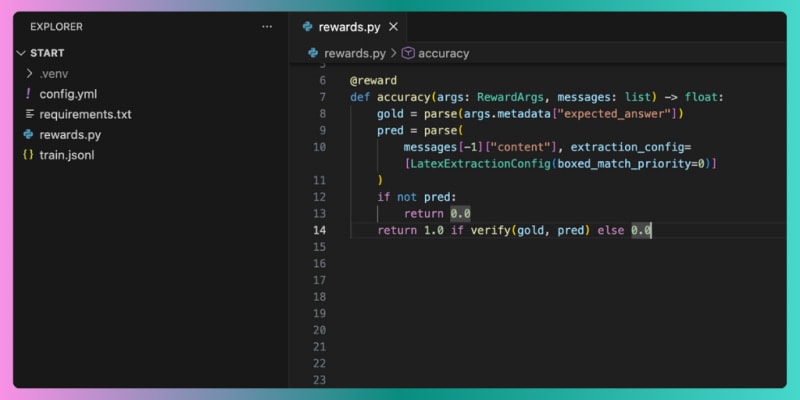Image resolution: width=800 pixels, height=400 pixels.
Task: Click the requirements.txt lines icon
Action: pyautogui.click(x=30, y=114)
